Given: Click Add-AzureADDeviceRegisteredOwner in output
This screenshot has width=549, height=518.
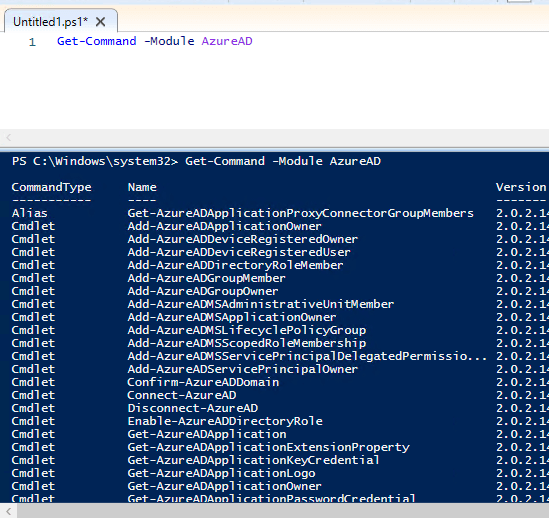Looking at the screenshot, I should (243, 239).
